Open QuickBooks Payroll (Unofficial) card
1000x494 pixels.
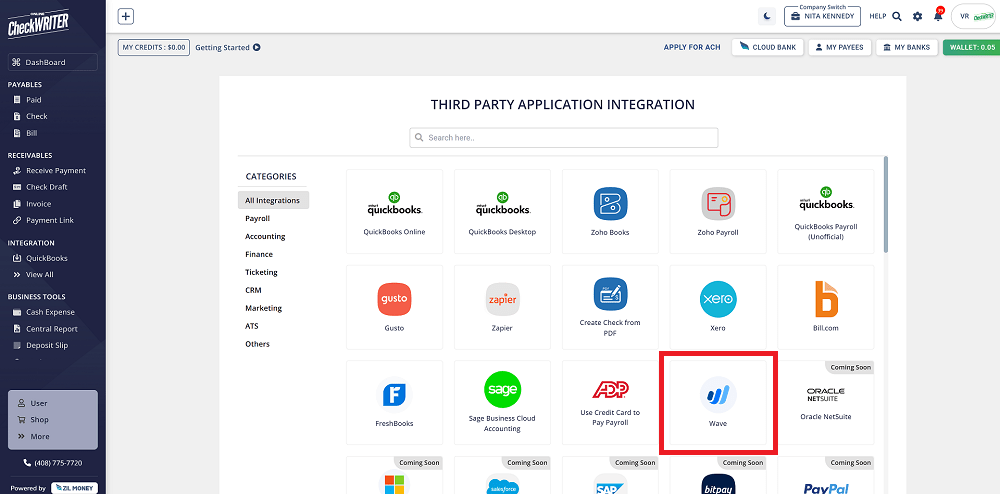click(x=826, y=211)
